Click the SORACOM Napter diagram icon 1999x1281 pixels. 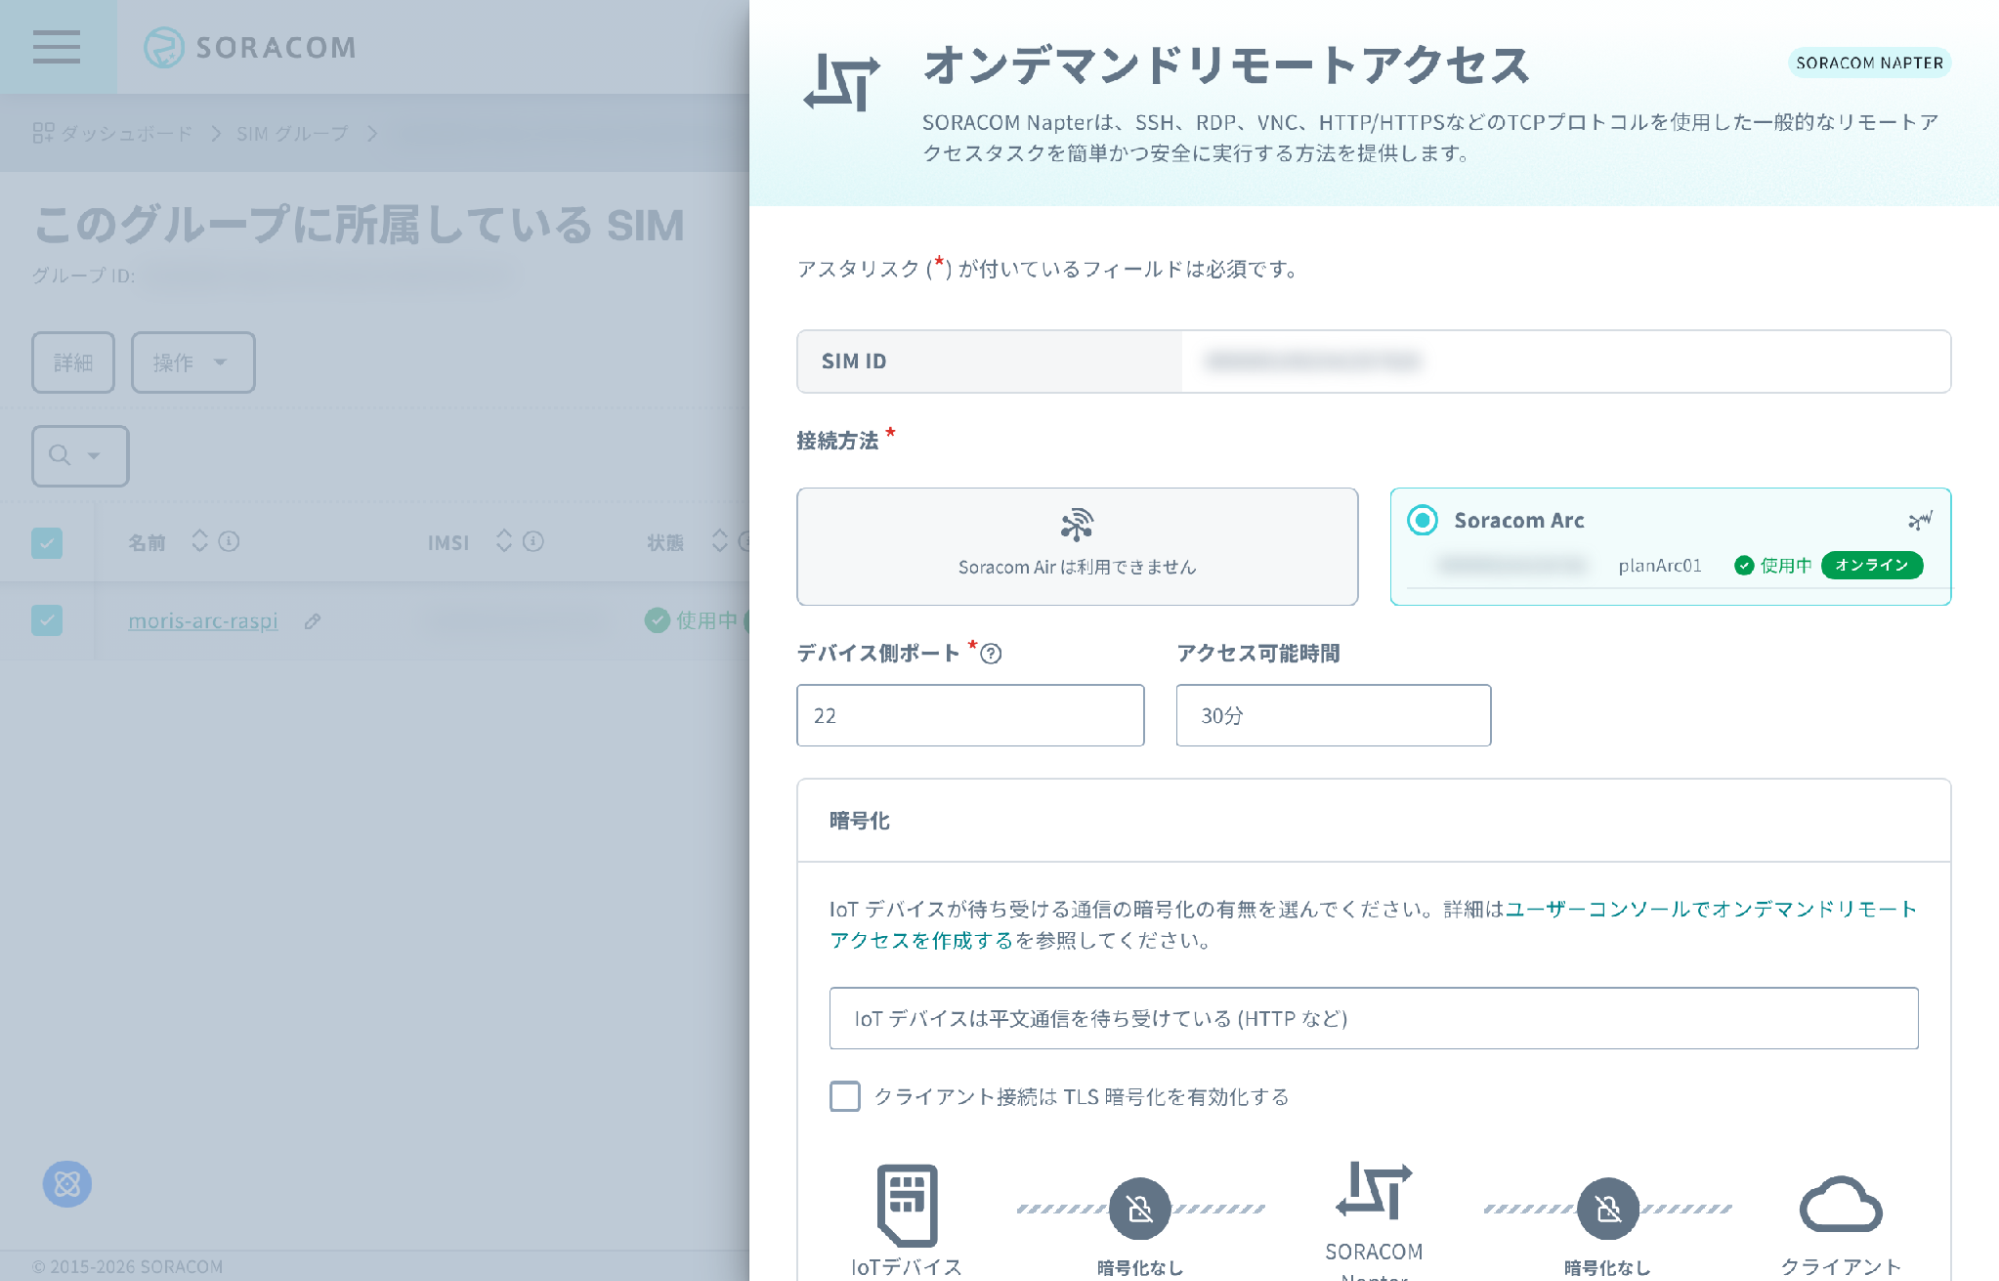(x=1373, y=1190)
